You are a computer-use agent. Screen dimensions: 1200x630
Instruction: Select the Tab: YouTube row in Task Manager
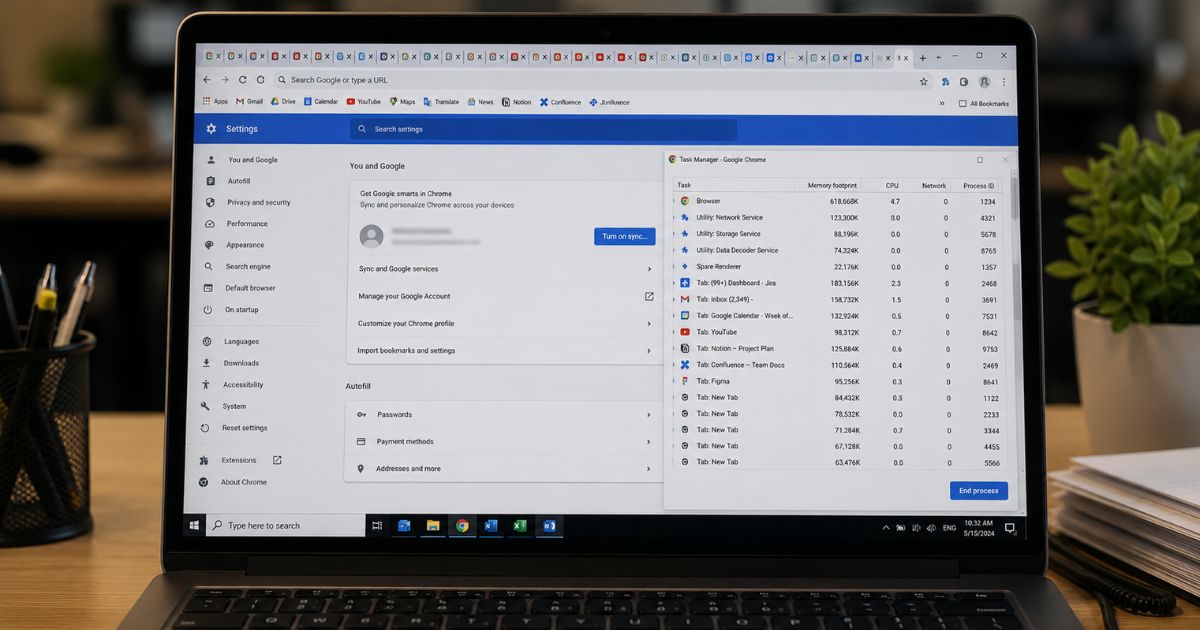(839, 332)
